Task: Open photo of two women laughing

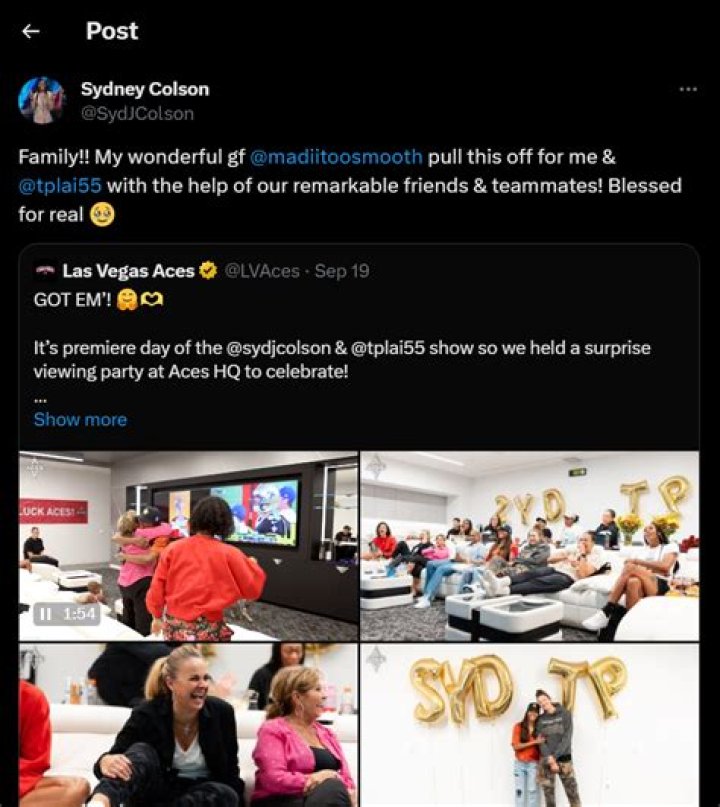Action: coord(188,725)
